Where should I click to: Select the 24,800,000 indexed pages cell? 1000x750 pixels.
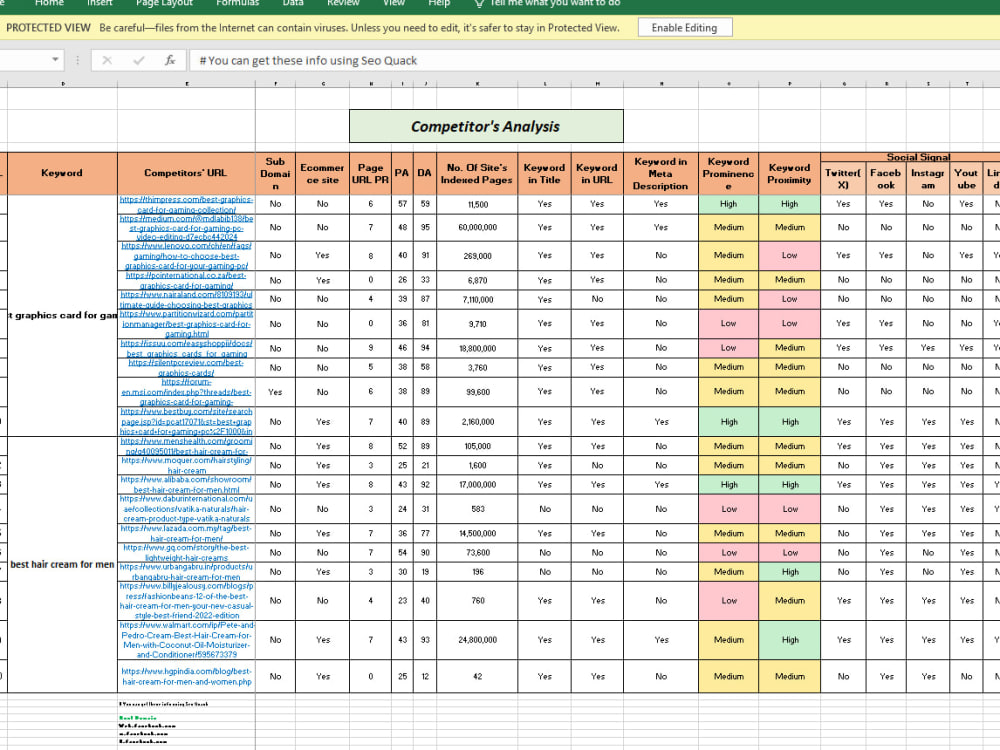pos(477,640)
